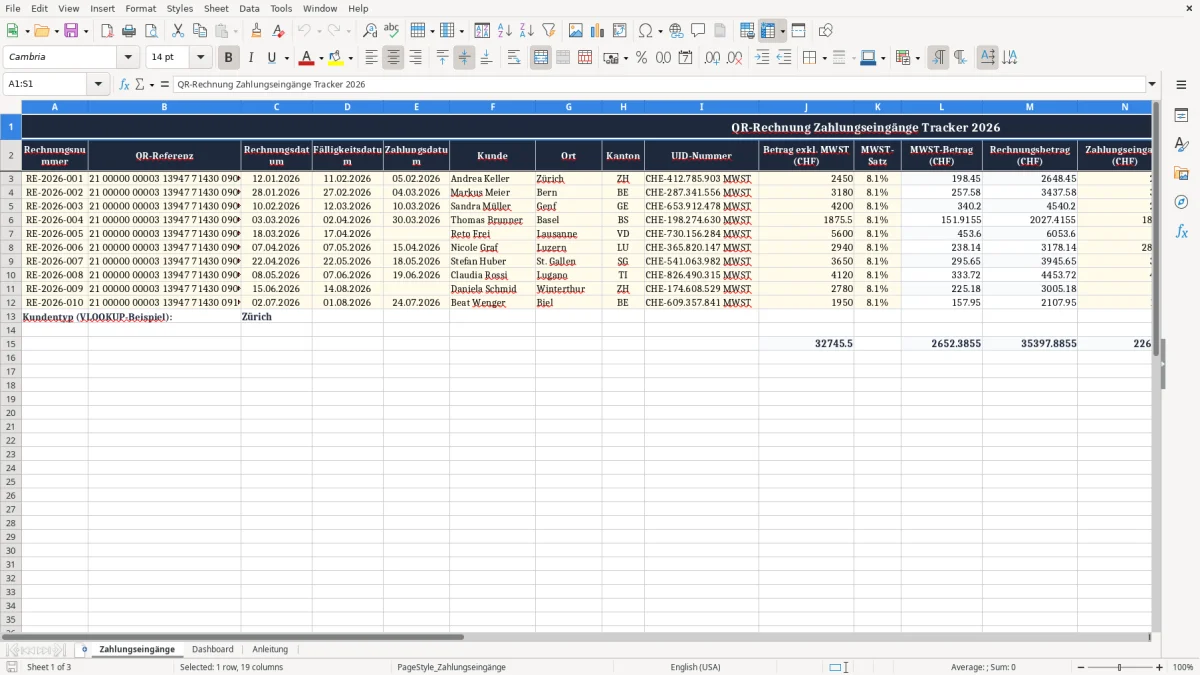Click the Increase Indent icon
Image resolution: width=1200 pixels, height=675 pixels.
pyautogui.click(x=762, y=58)
